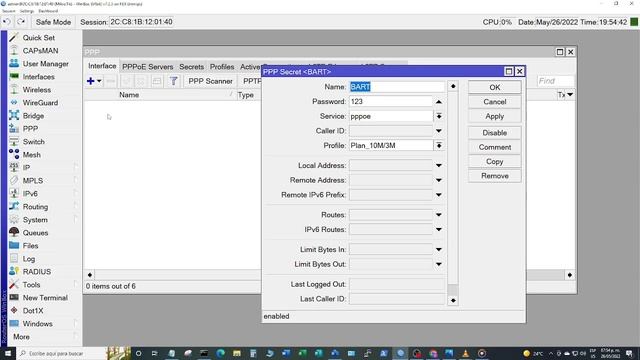Open the Profile dropdown

tap(439, 146)
